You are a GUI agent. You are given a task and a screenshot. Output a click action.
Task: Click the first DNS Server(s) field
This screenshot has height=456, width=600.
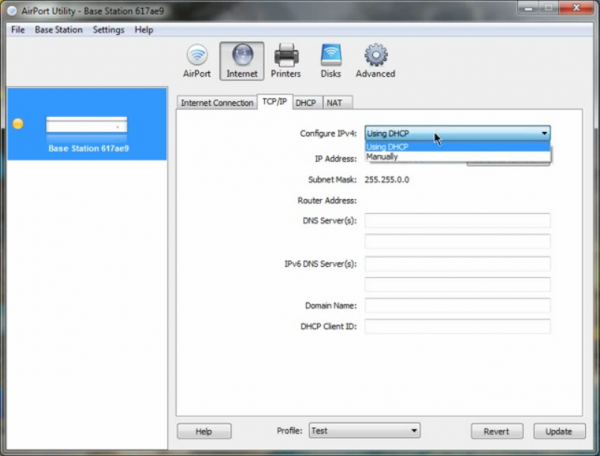458,221
